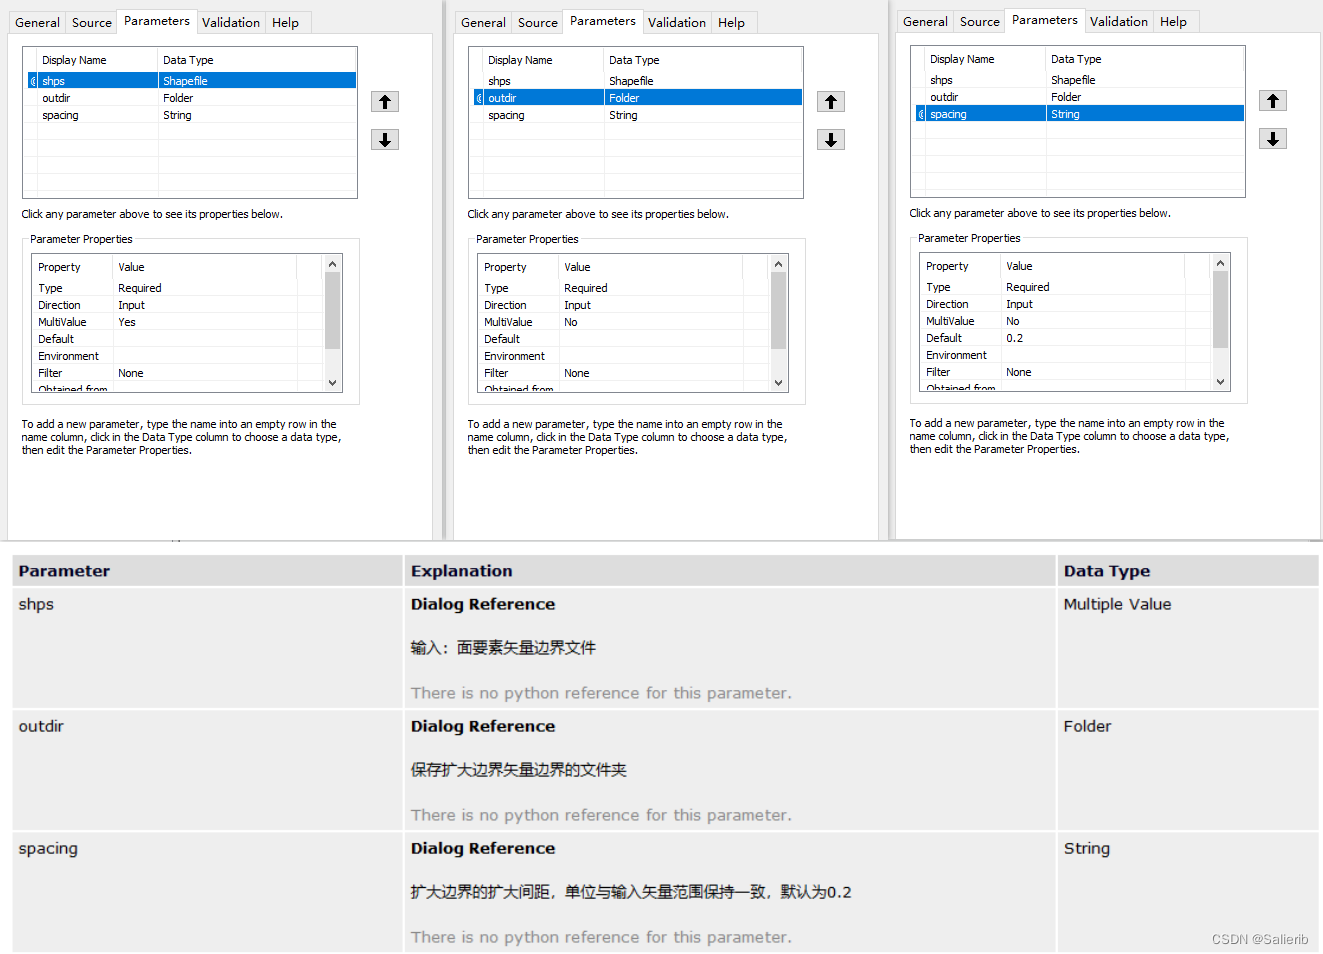Select spacing row in left panel list

point(192,115)
